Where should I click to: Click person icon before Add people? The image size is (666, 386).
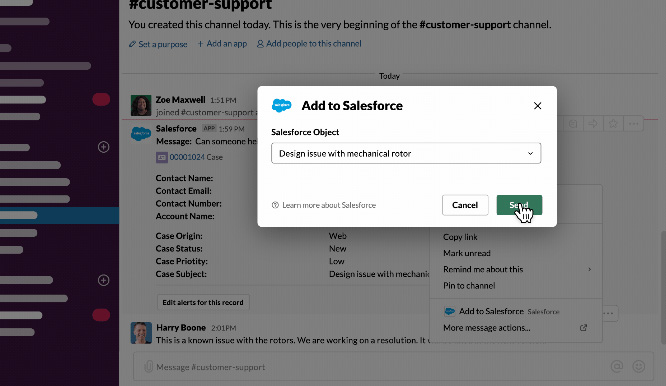[x=260, y=44]
